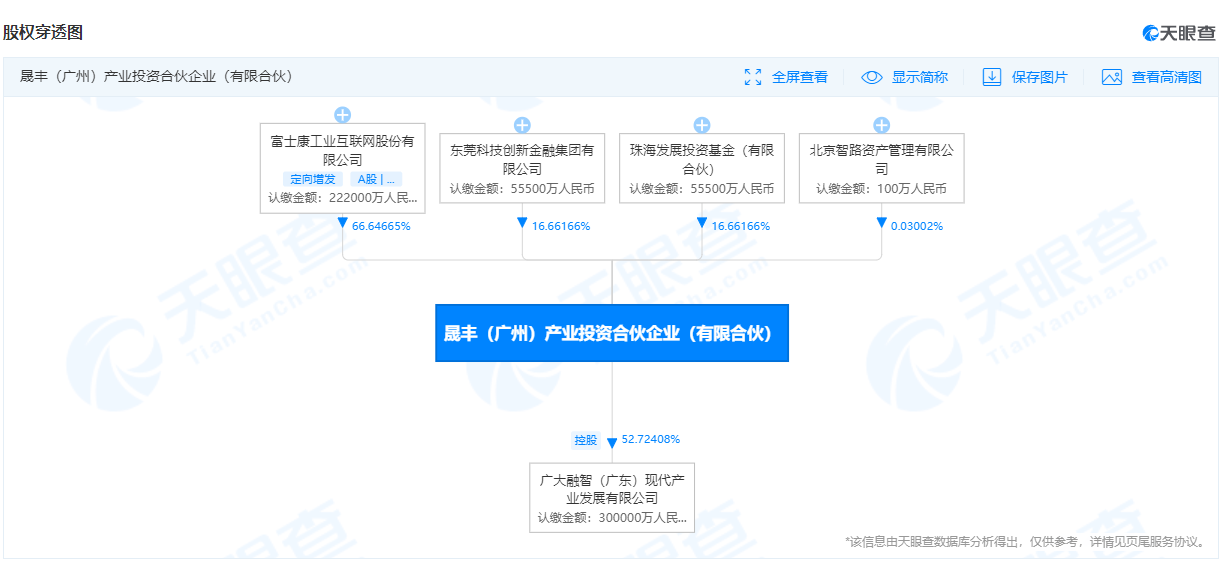Open 富士康工业互联网股份有限公司 node
The height and width of the screenshot is (574, 1222).
[x=342, y=168]
